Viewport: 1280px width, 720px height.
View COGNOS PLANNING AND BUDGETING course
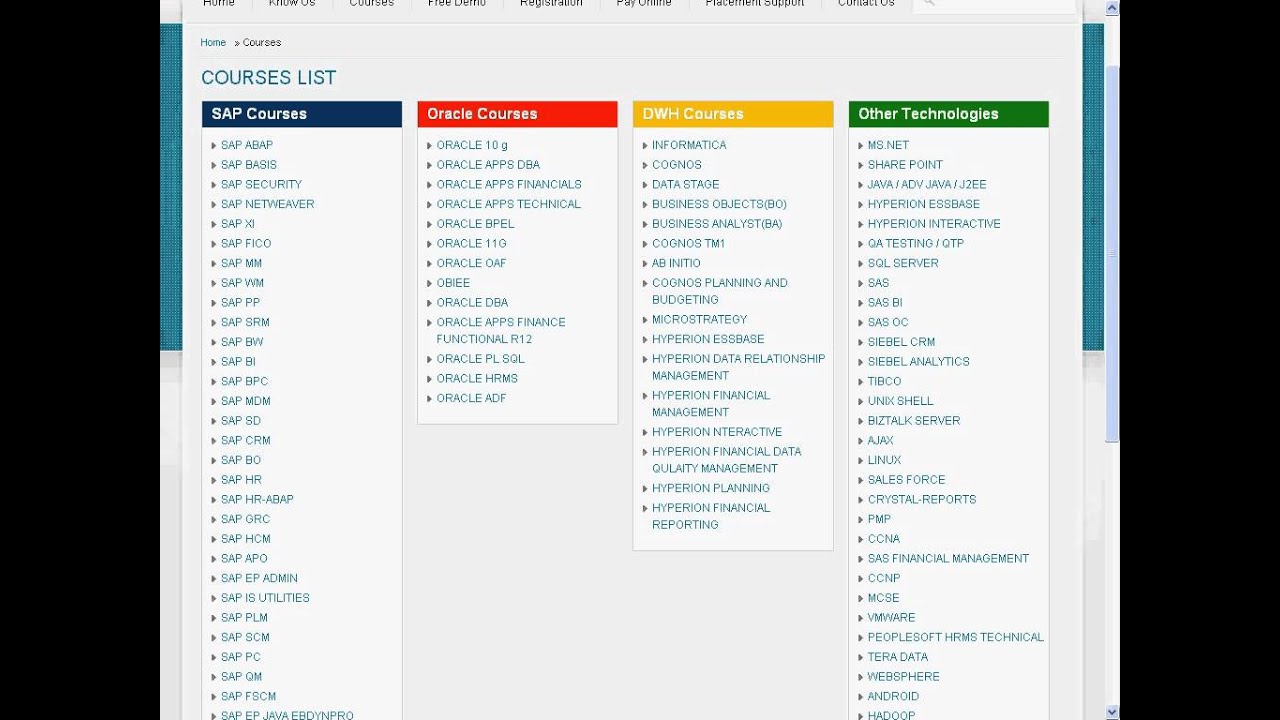click(x=720, y=292)
